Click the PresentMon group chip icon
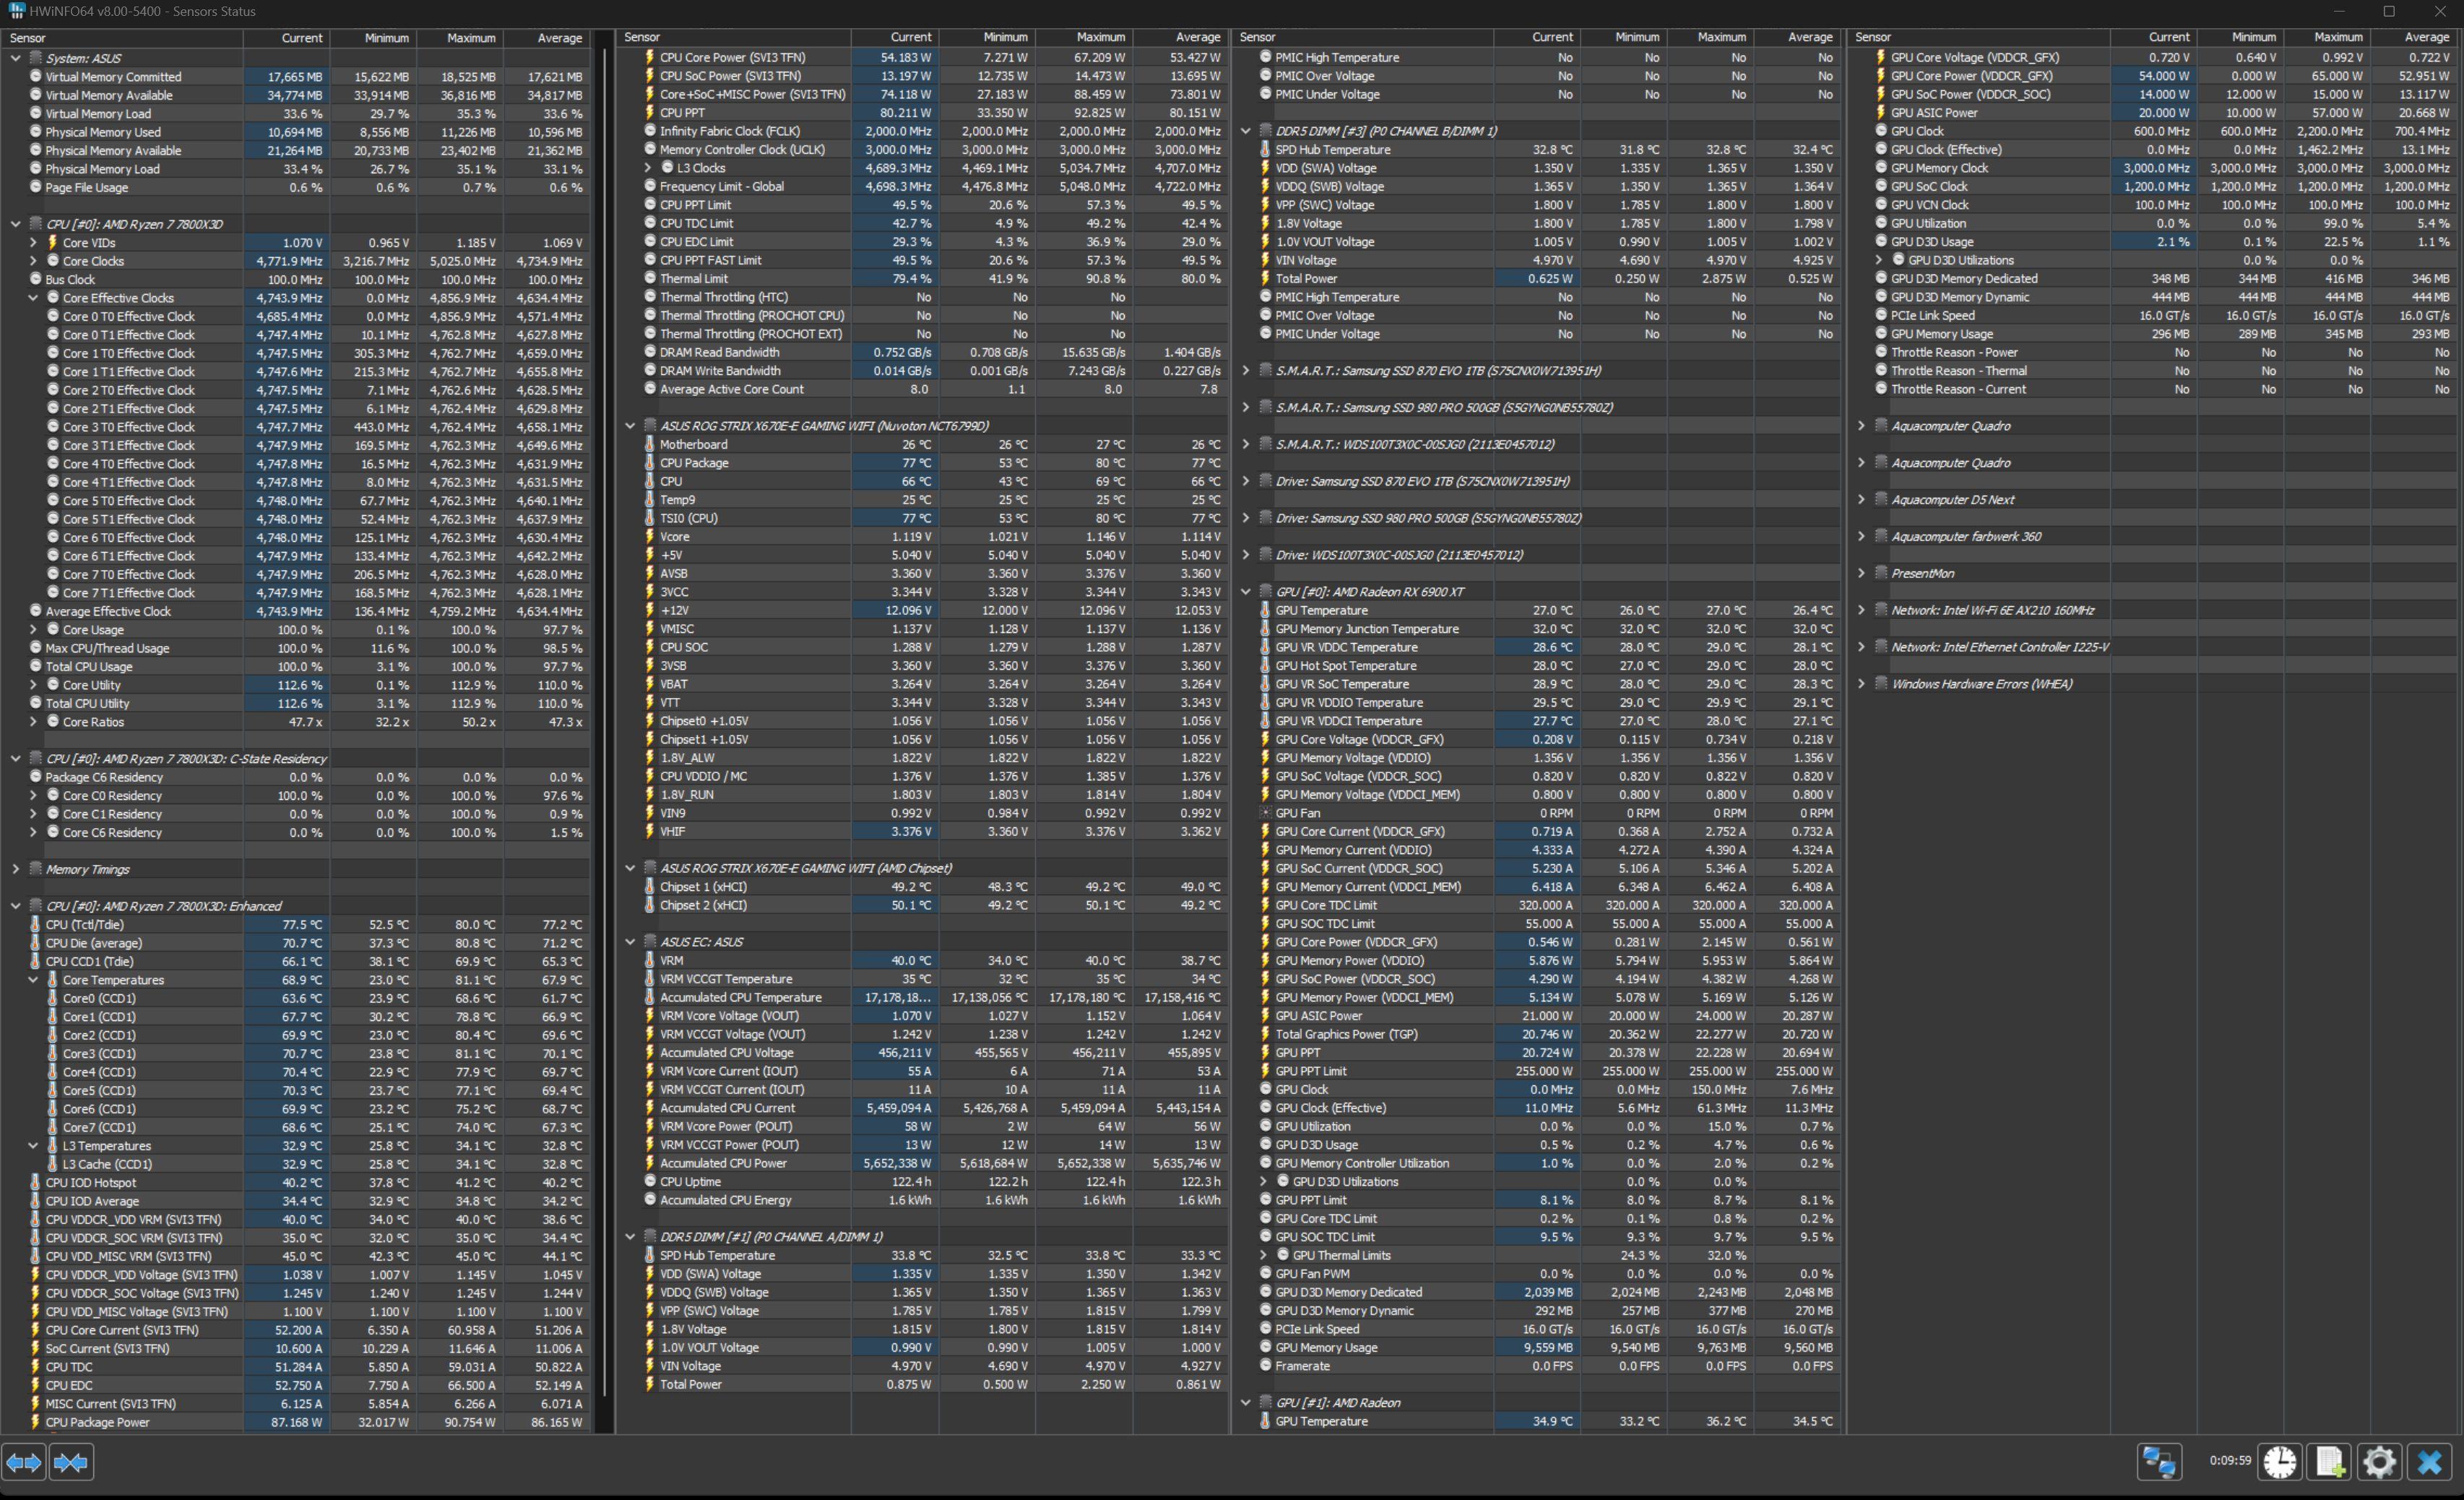 coord(1881,573)
